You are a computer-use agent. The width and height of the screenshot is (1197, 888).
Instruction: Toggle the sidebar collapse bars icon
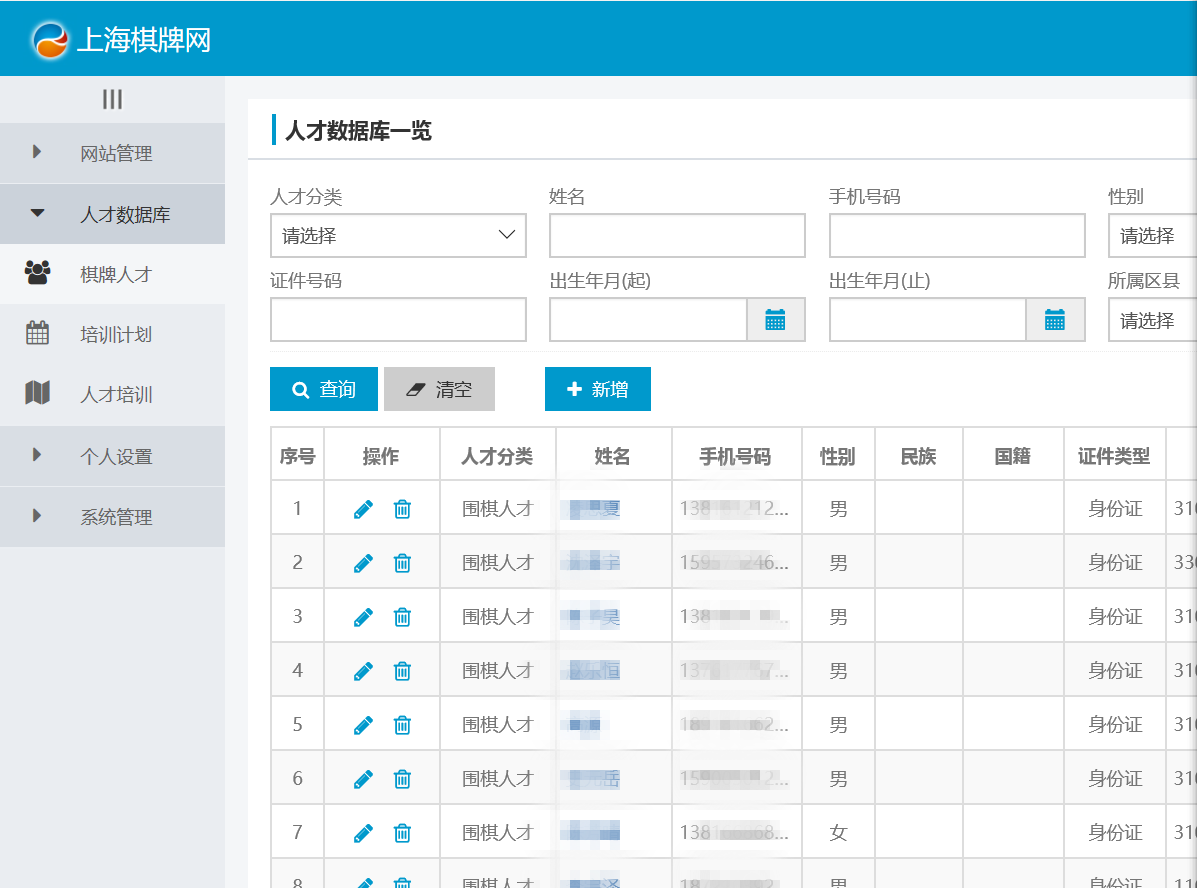click(x=112, y=99)
